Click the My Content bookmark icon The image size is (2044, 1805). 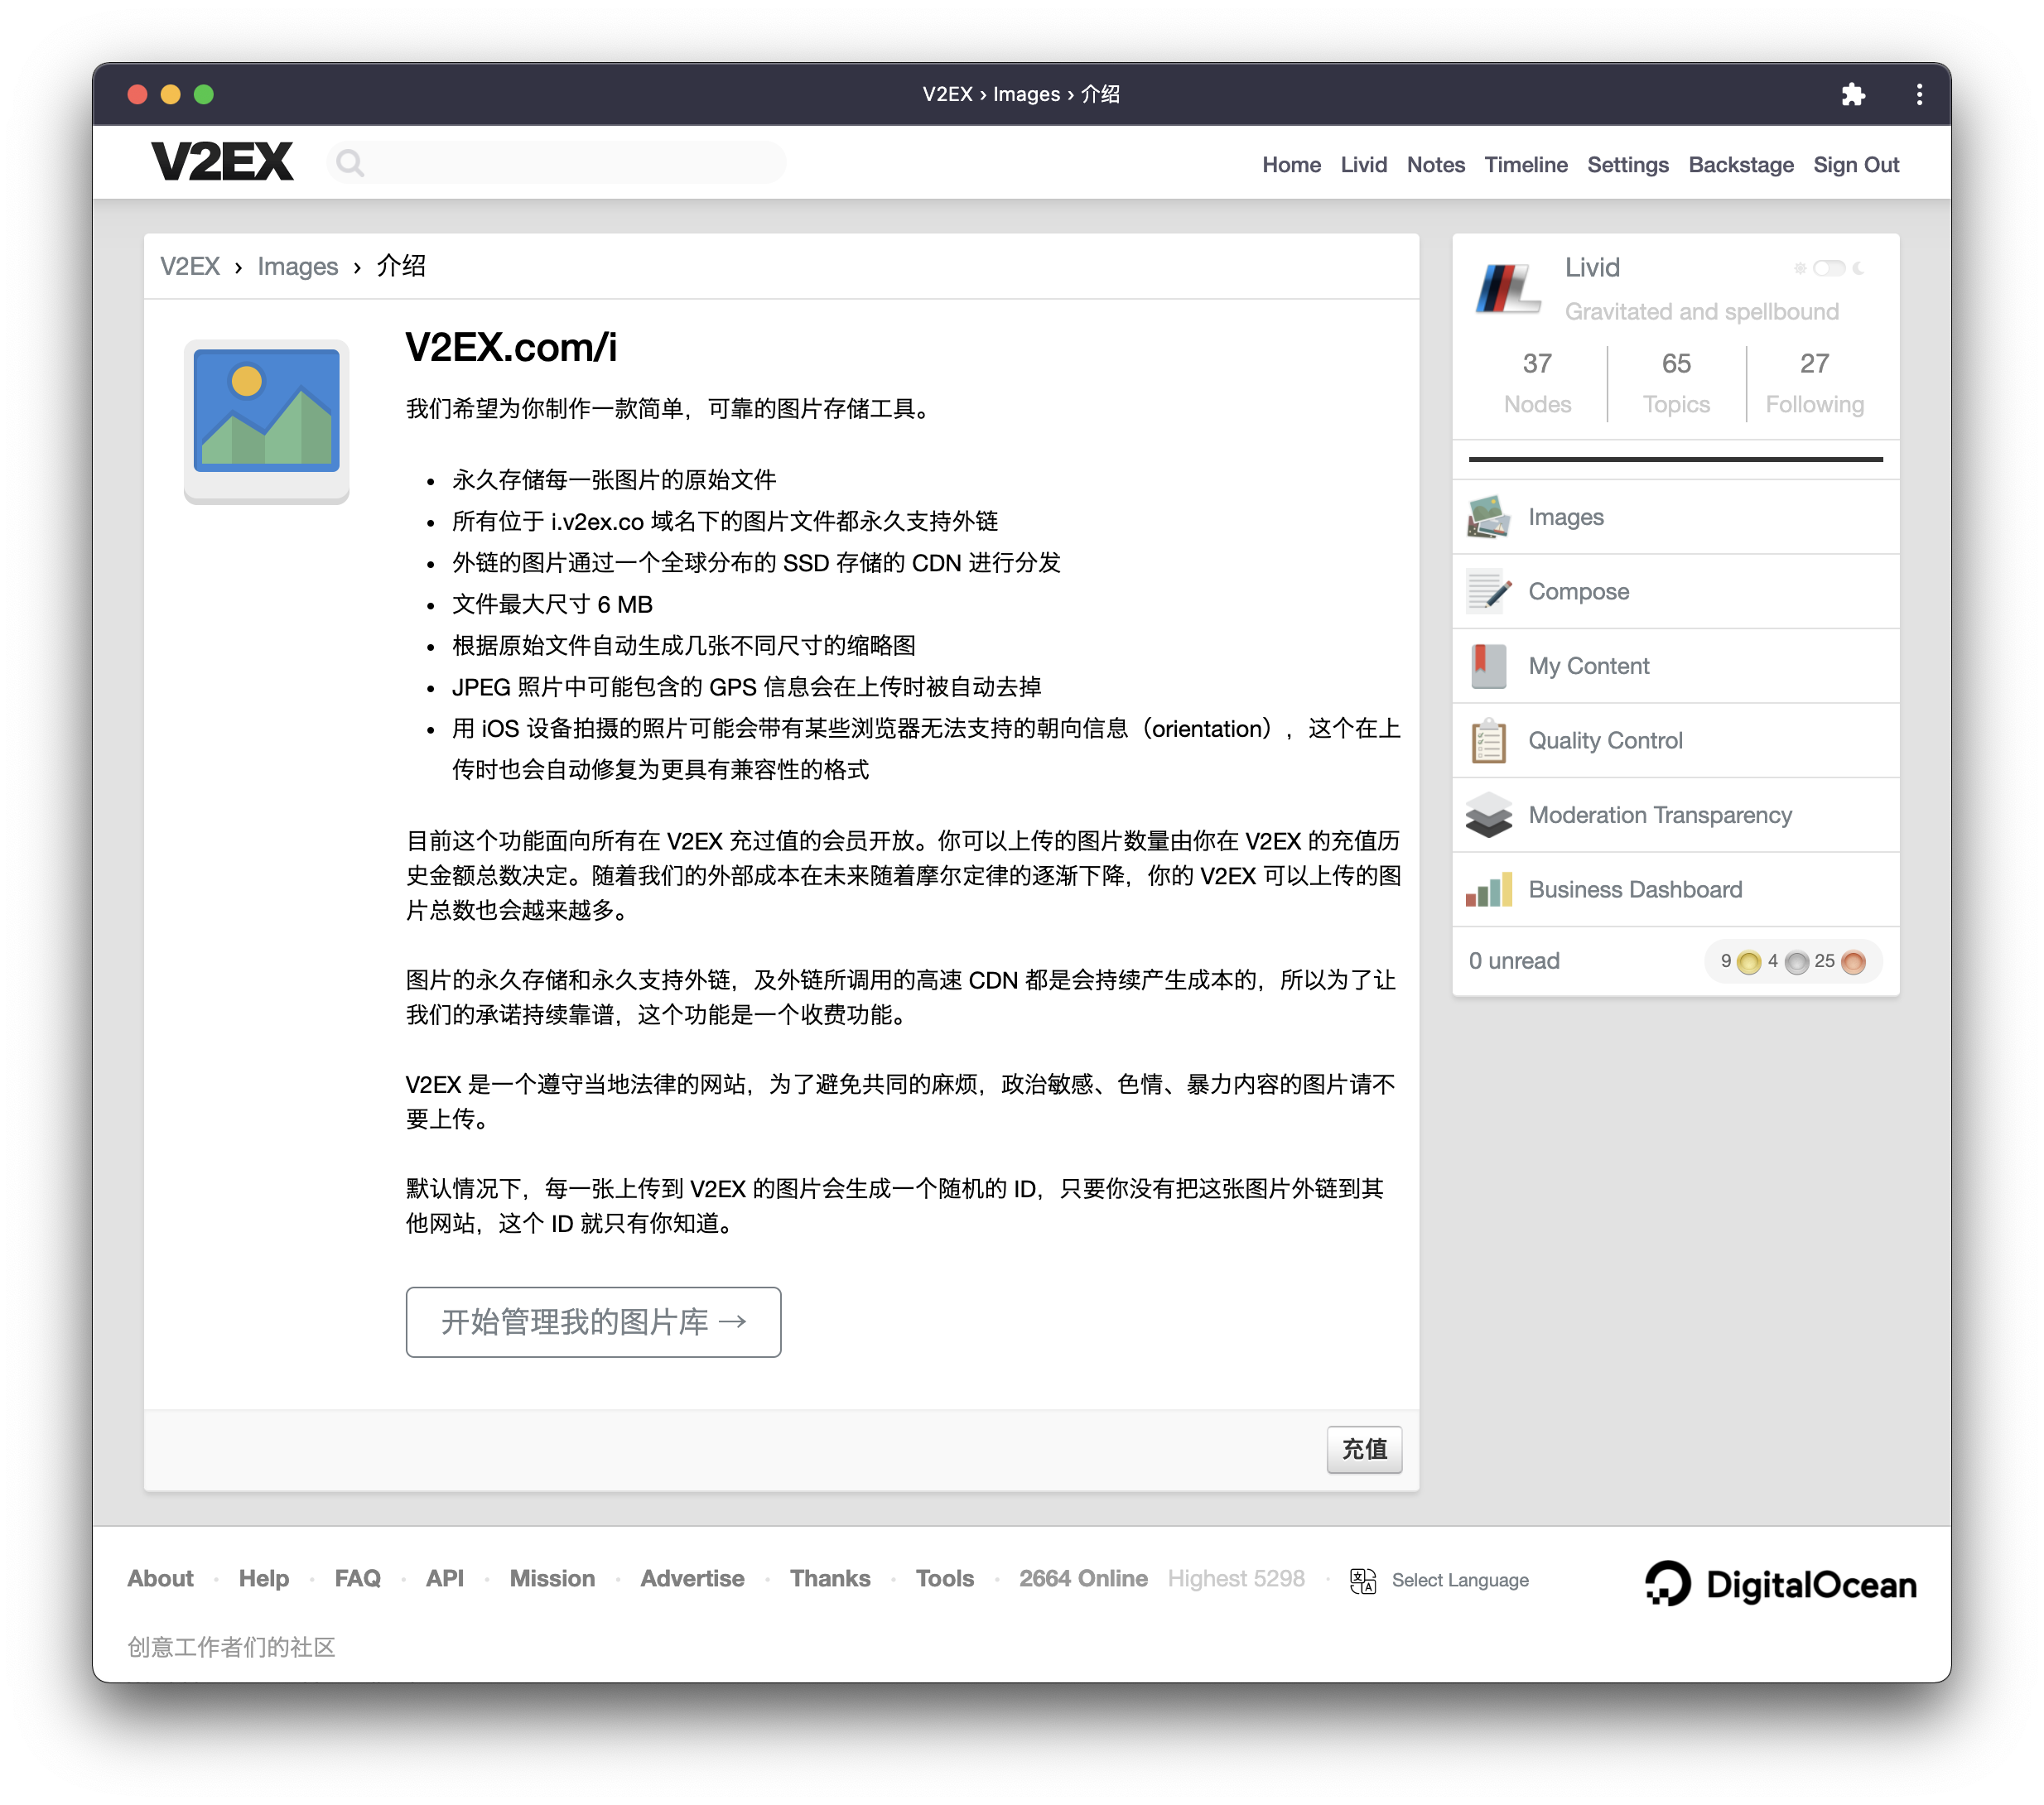point(1489,666)
